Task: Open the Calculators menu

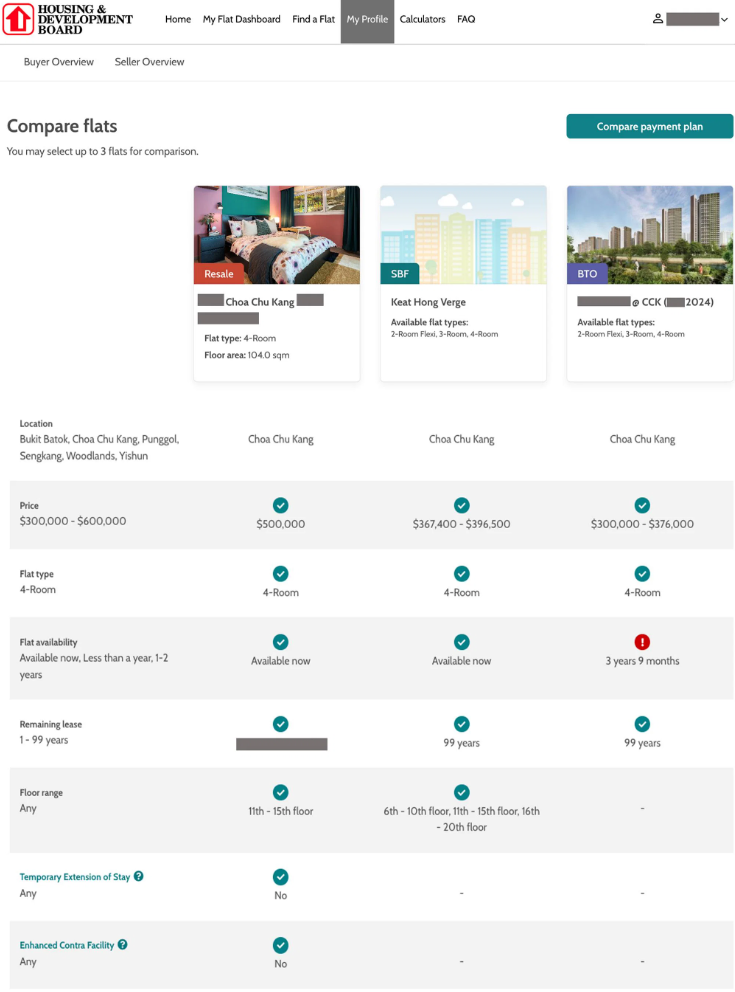Action: pos(422,19)
